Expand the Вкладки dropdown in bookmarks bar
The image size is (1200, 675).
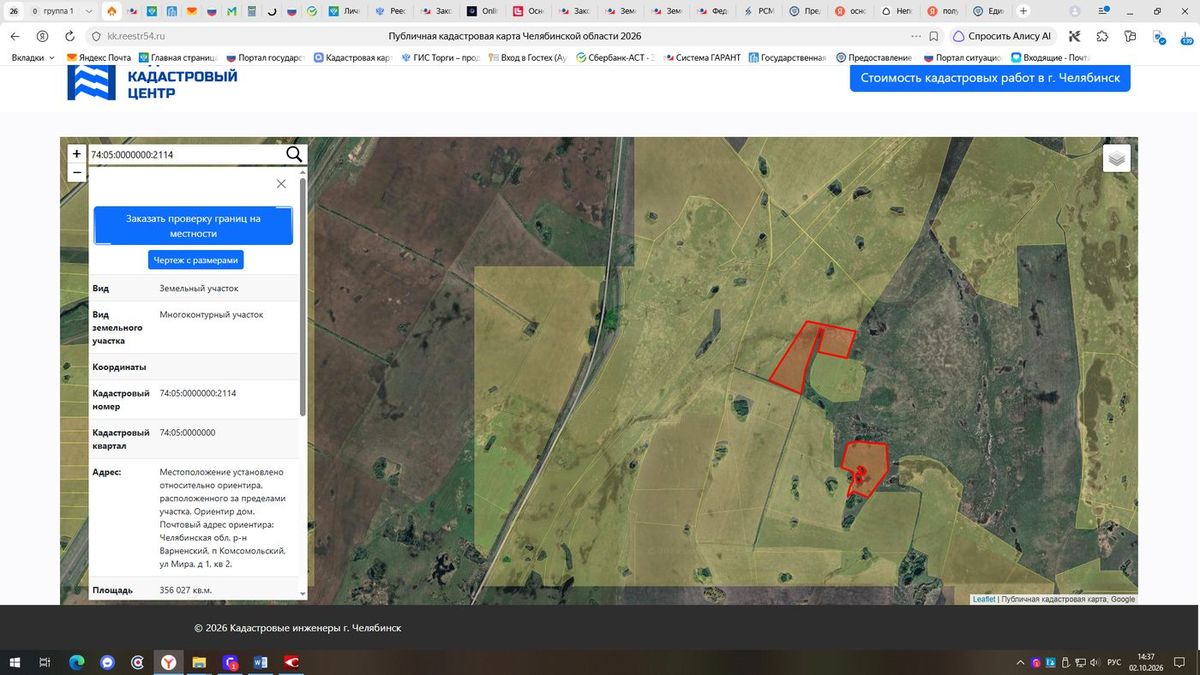[33, 58]
